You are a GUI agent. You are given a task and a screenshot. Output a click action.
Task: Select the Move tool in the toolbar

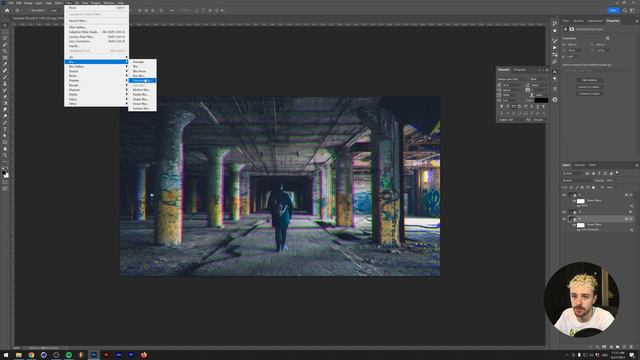pos(5,25)
